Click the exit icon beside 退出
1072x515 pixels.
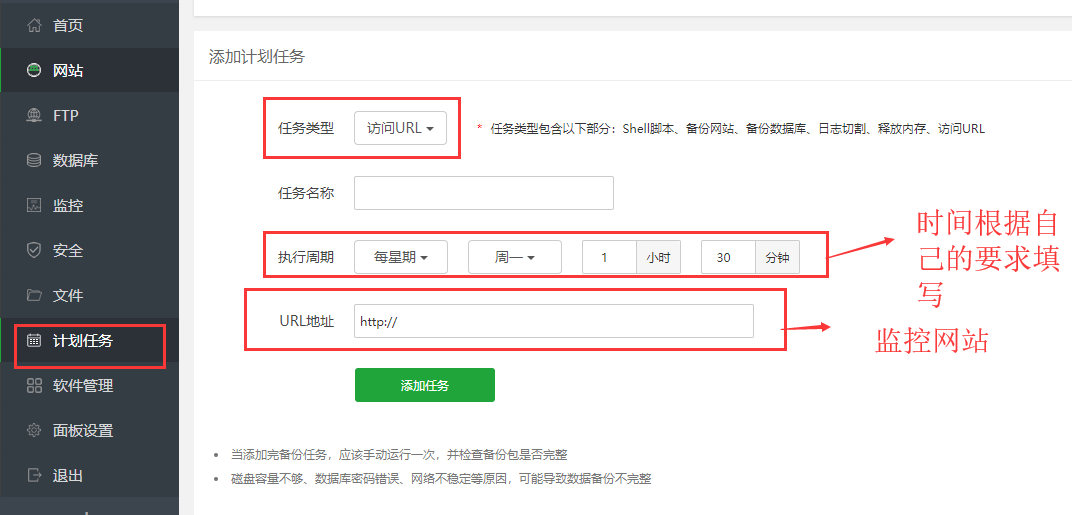tap(34, 475)
